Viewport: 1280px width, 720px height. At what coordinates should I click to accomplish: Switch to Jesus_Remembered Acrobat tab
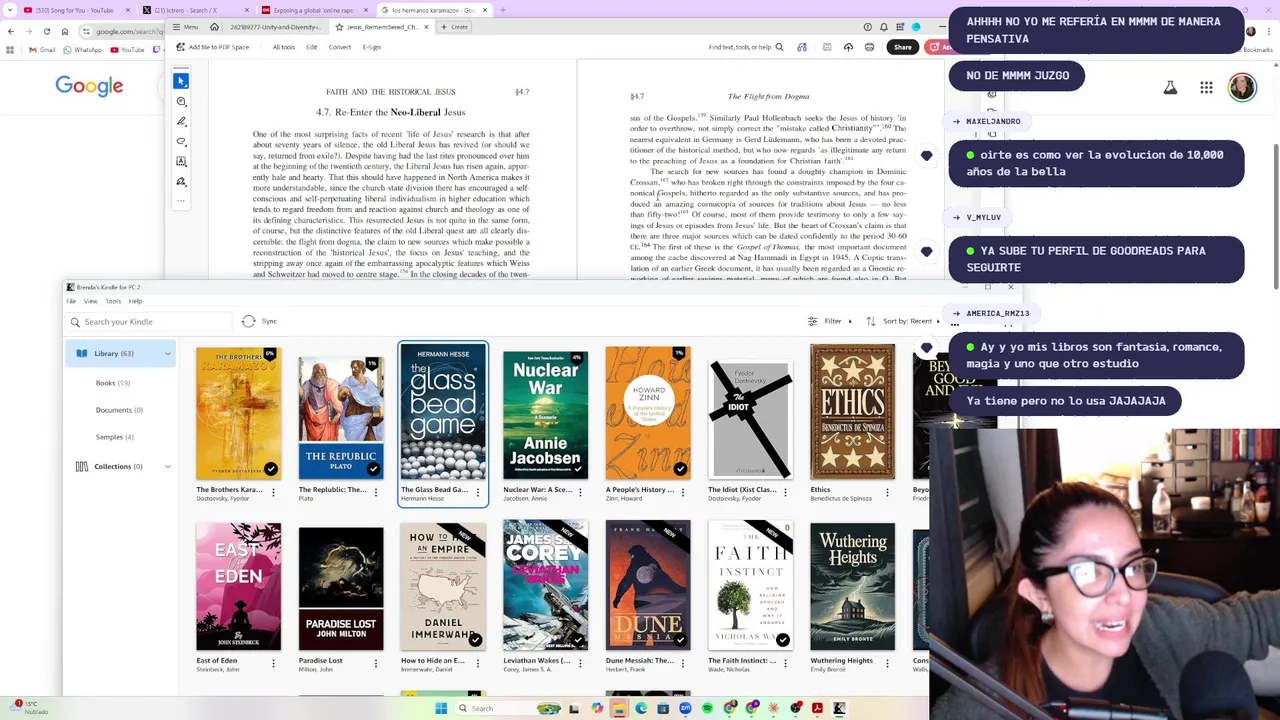(381, 27)
